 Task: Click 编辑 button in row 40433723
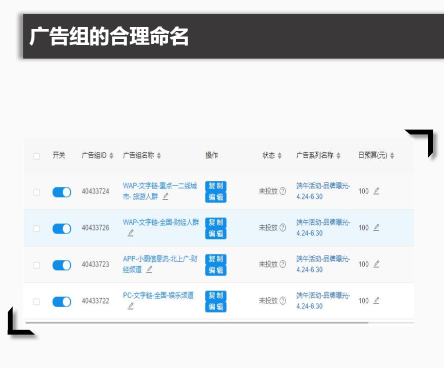[x=216, y=270]
